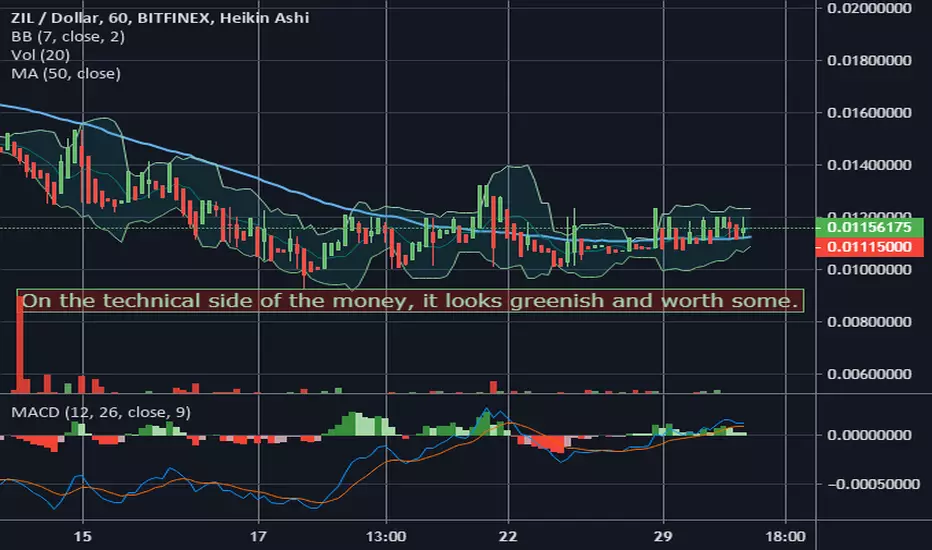Click the 0.01000000 price axis label

pos(869,269)
